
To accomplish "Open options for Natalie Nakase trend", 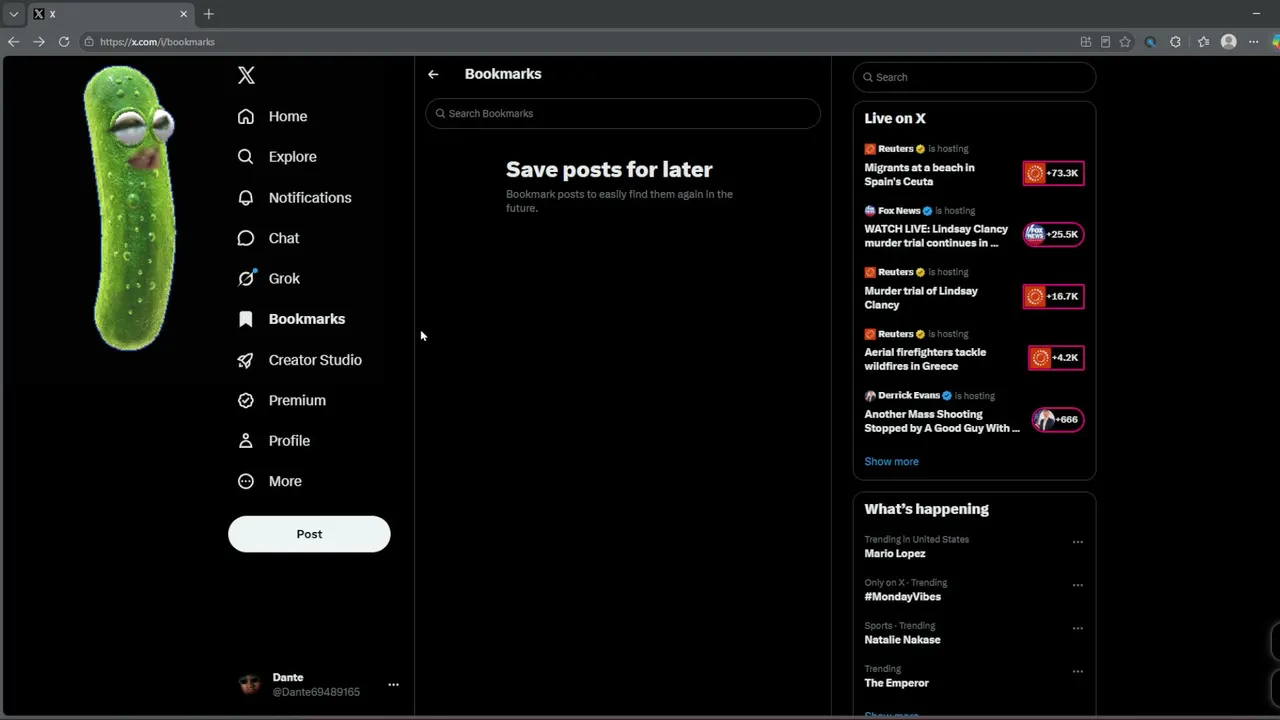I will [x=1077, y=628].
